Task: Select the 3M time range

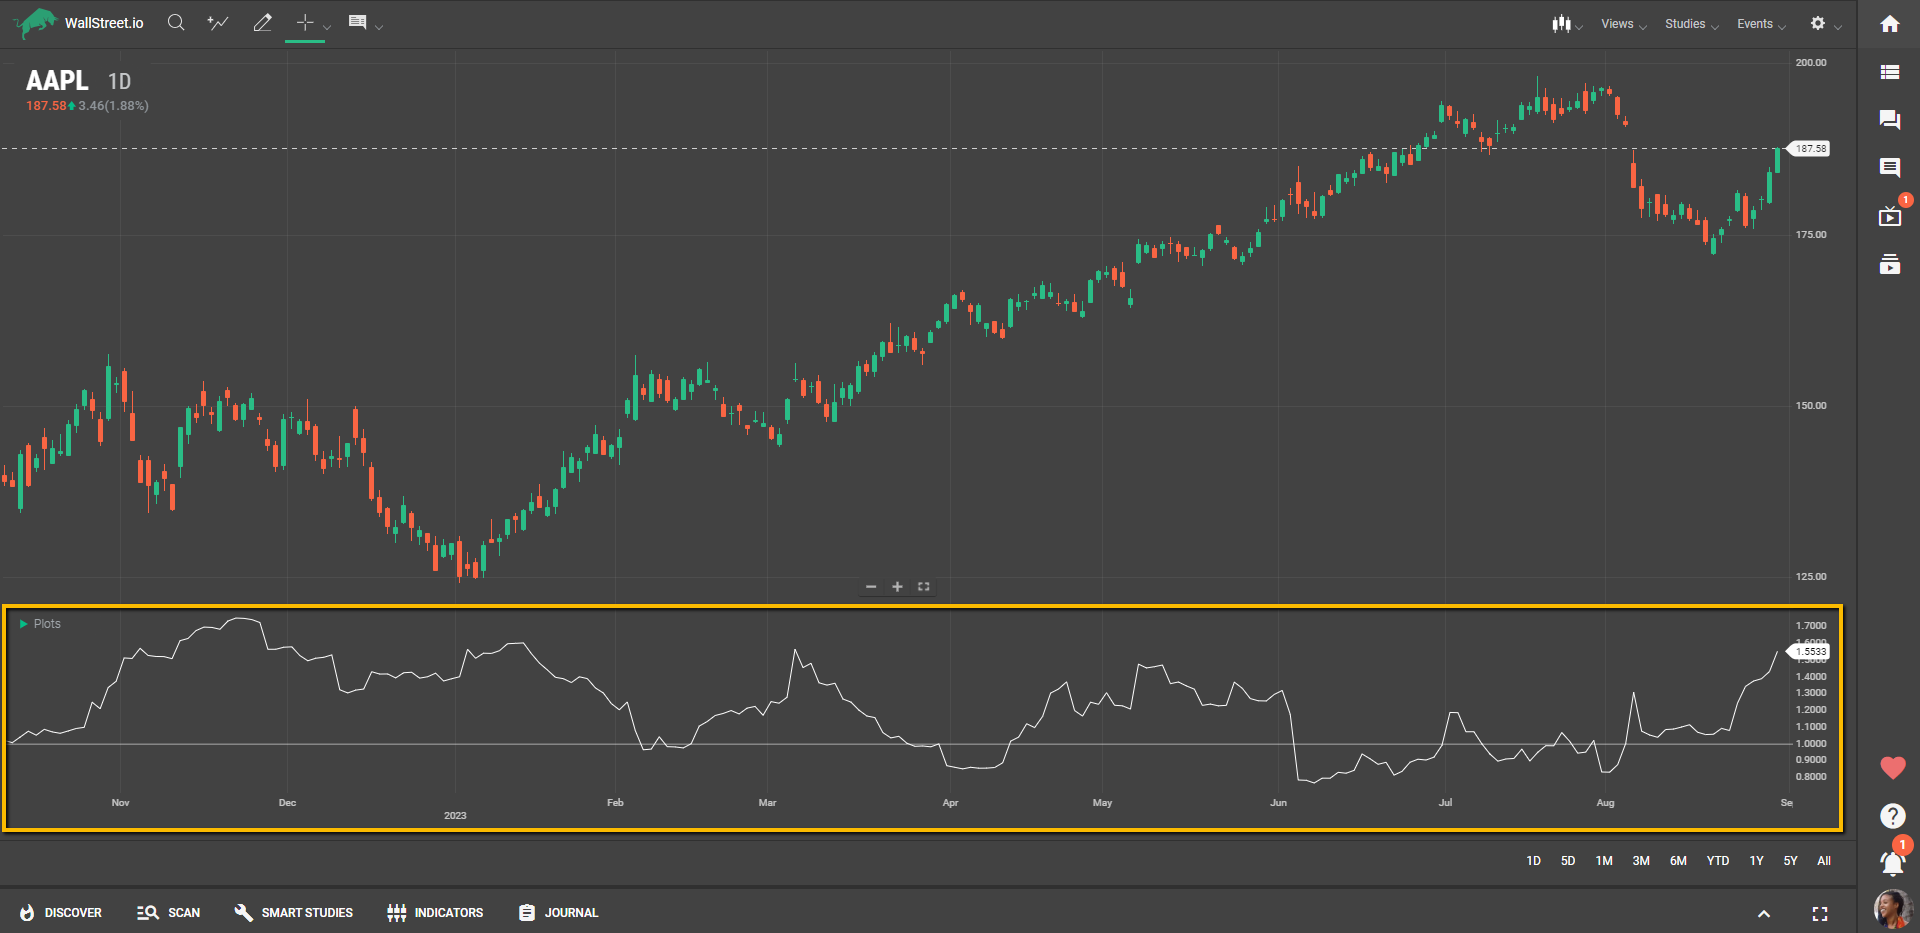Action: click(1641, 861)
